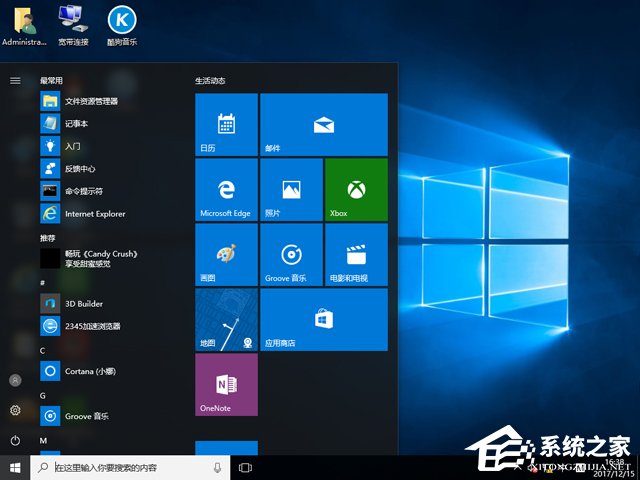The width and height of the screenshot is (640, 480).
Task: Click the 推荐 section header
Action: point(47,238)
